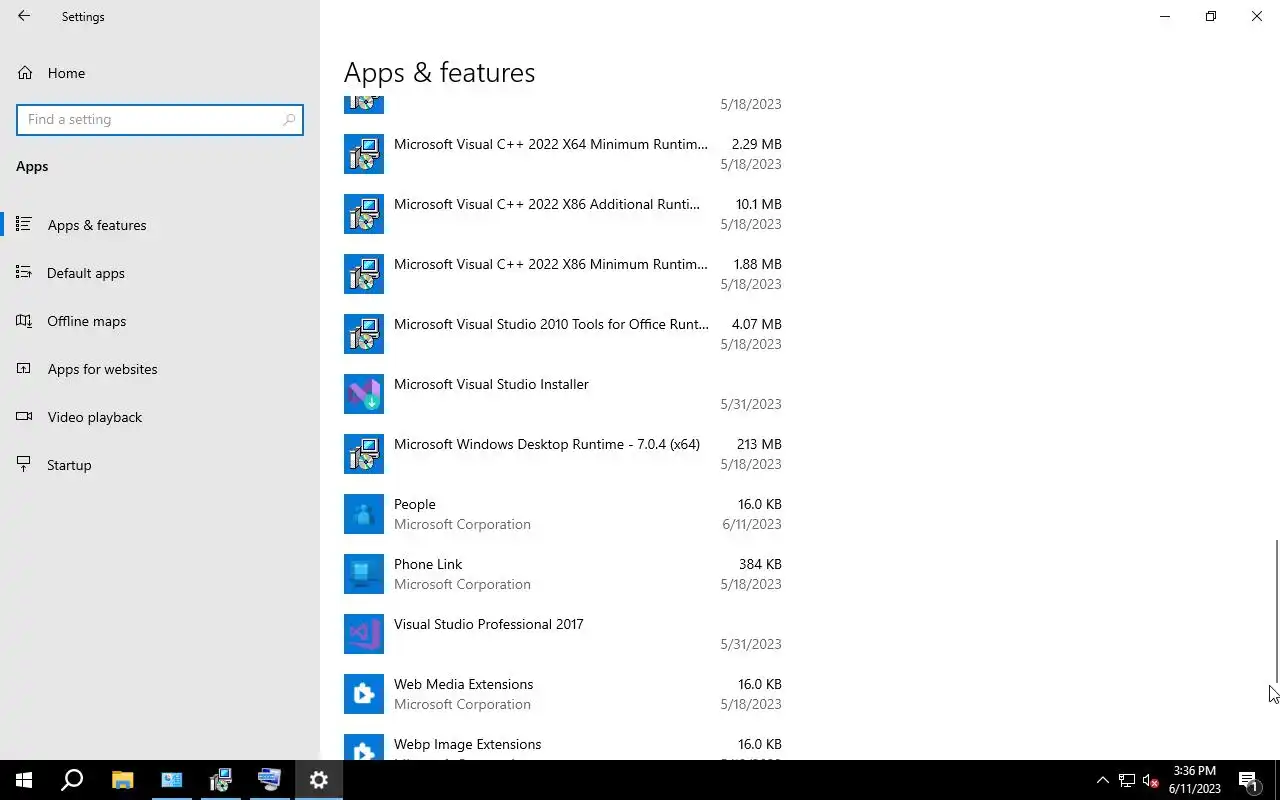Click the Visual Studio Installer icon
The image size is (1280, 800).
[x=364, y=394]
